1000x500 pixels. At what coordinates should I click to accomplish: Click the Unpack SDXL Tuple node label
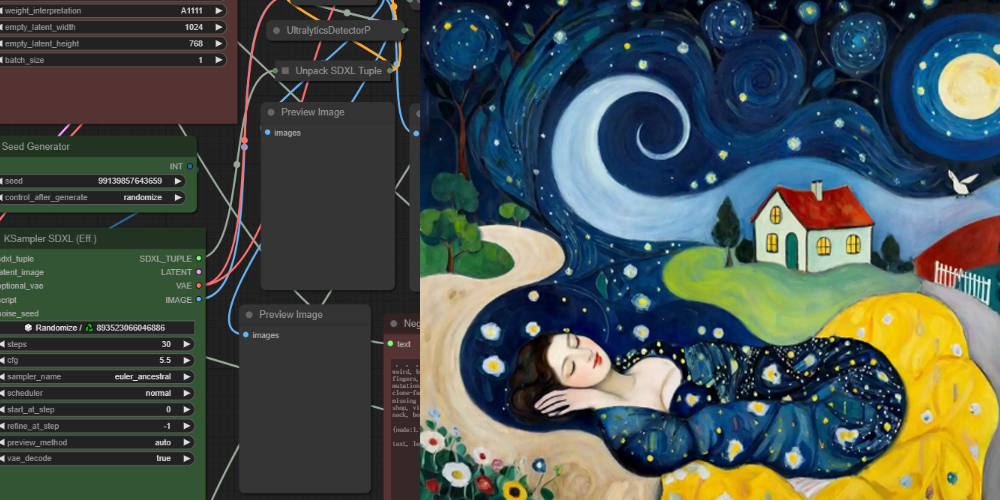(339, 71)
